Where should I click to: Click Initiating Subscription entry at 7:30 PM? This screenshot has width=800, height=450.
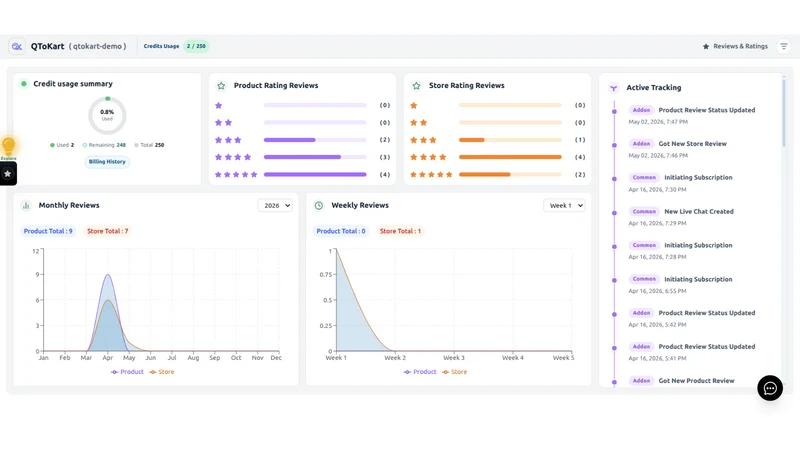[698, 178]
